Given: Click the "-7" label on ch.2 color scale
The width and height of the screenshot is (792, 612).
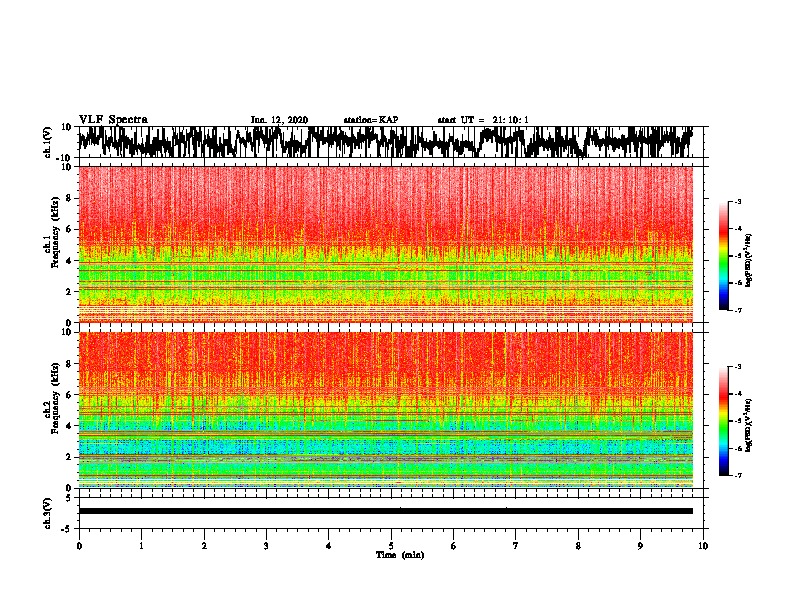Looking at the screenshot, I should pos(738,475).
